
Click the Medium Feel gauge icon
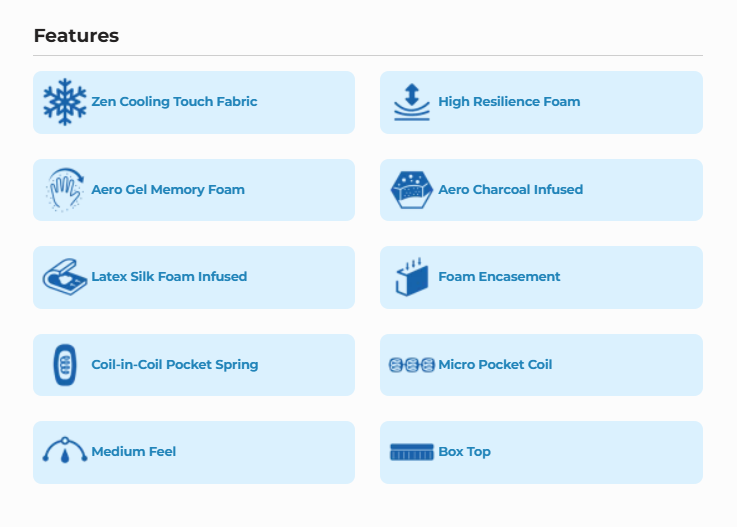tap(65, 451)
